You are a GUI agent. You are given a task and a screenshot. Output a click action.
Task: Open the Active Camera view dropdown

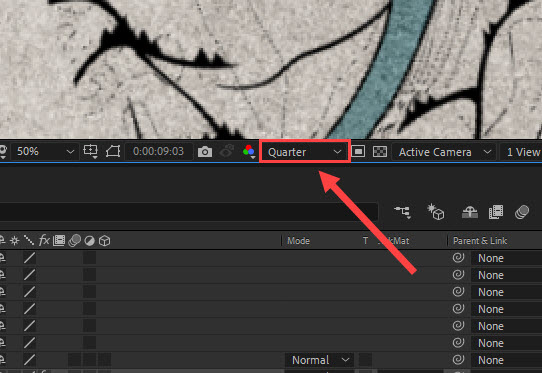point(444,152)
